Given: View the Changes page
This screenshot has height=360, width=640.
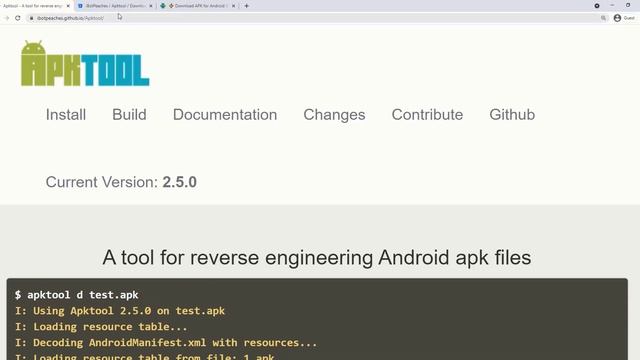Looking at the screenshot, I should (x=334, y=115).
